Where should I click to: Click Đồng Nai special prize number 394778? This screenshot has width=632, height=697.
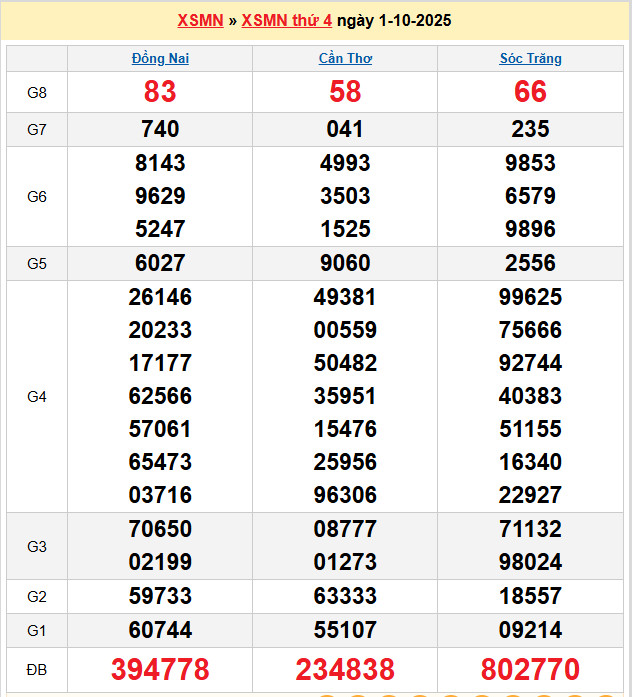tap(160, 669)
